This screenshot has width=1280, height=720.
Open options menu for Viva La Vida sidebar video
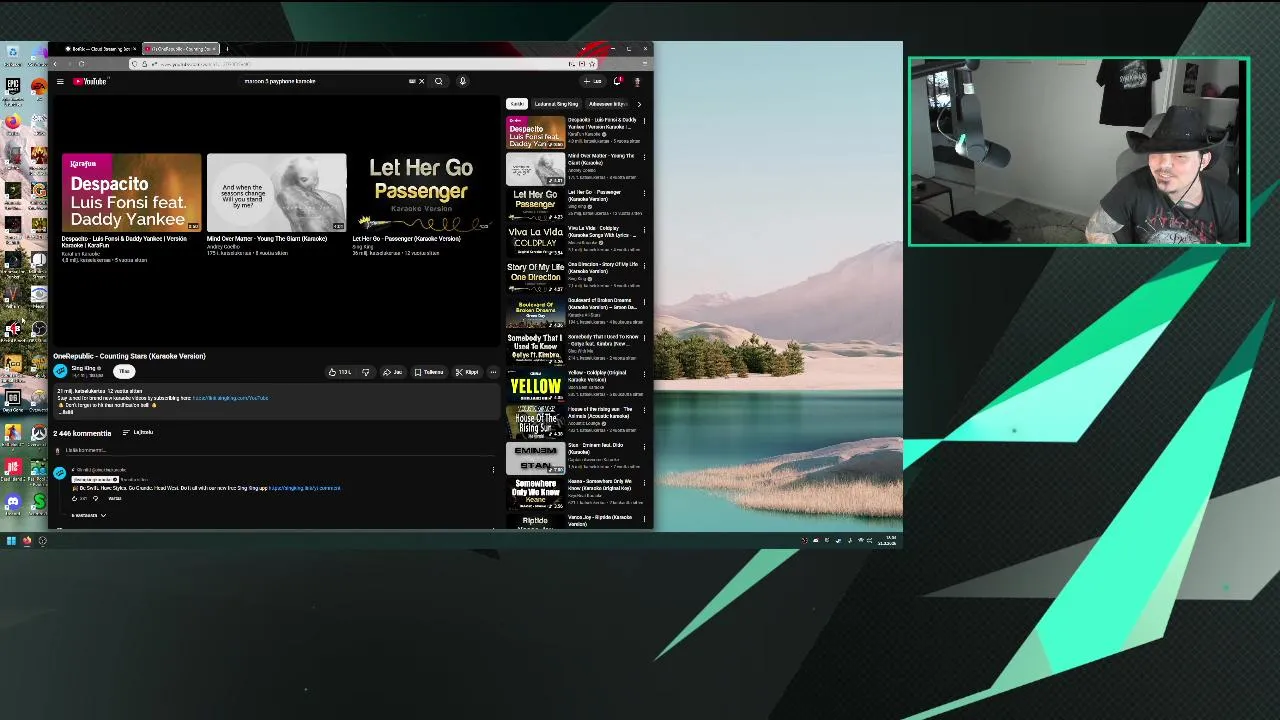click(x=644, y=229)
